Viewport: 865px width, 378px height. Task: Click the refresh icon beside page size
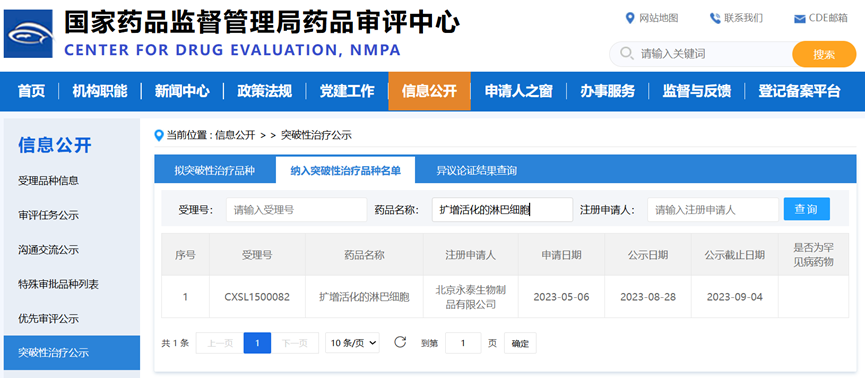click(400, 342)
